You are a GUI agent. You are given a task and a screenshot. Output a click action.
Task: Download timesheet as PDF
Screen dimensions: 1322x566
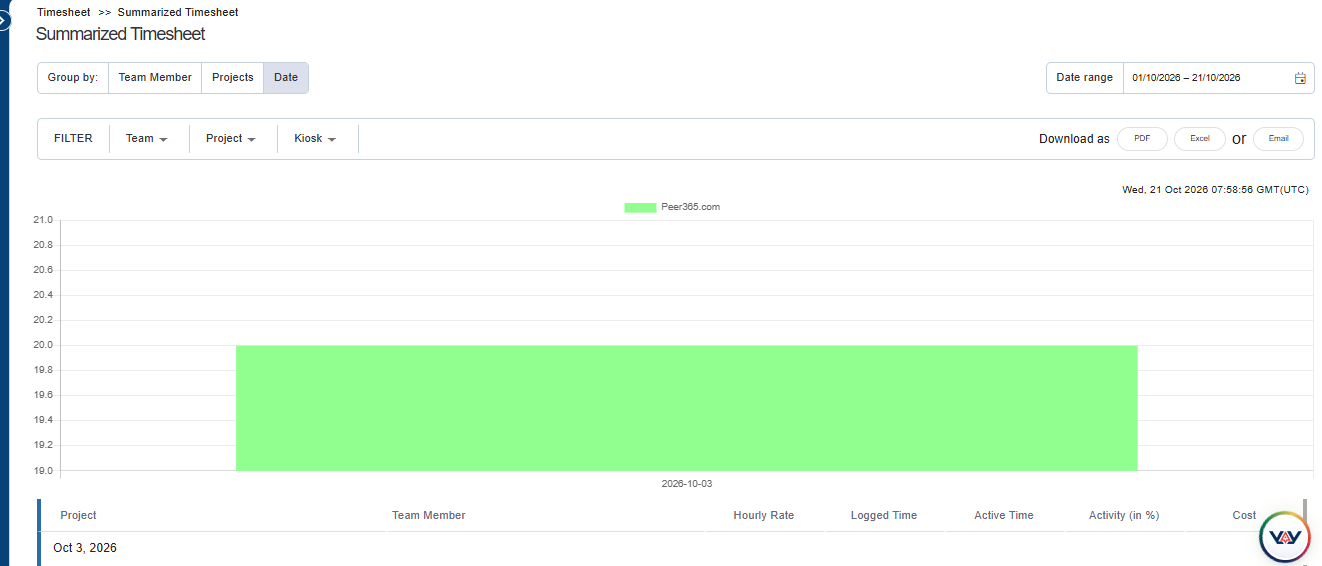(1142, 139)
